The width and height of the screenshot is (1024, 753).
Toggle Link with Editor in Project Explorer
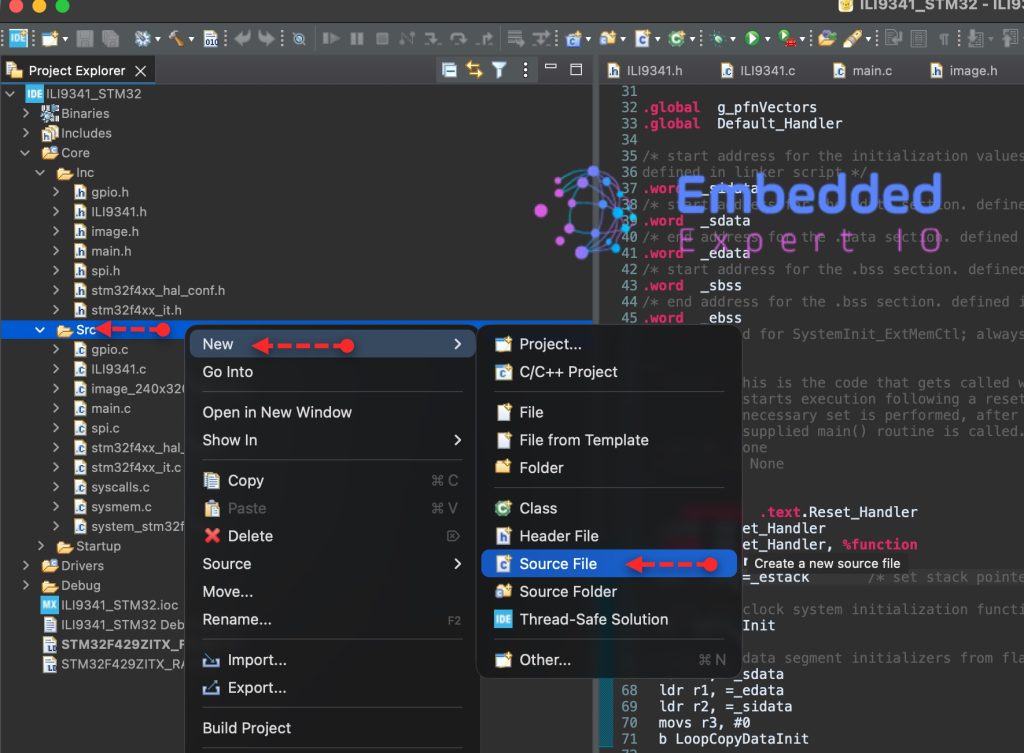(x=474, y=70)
